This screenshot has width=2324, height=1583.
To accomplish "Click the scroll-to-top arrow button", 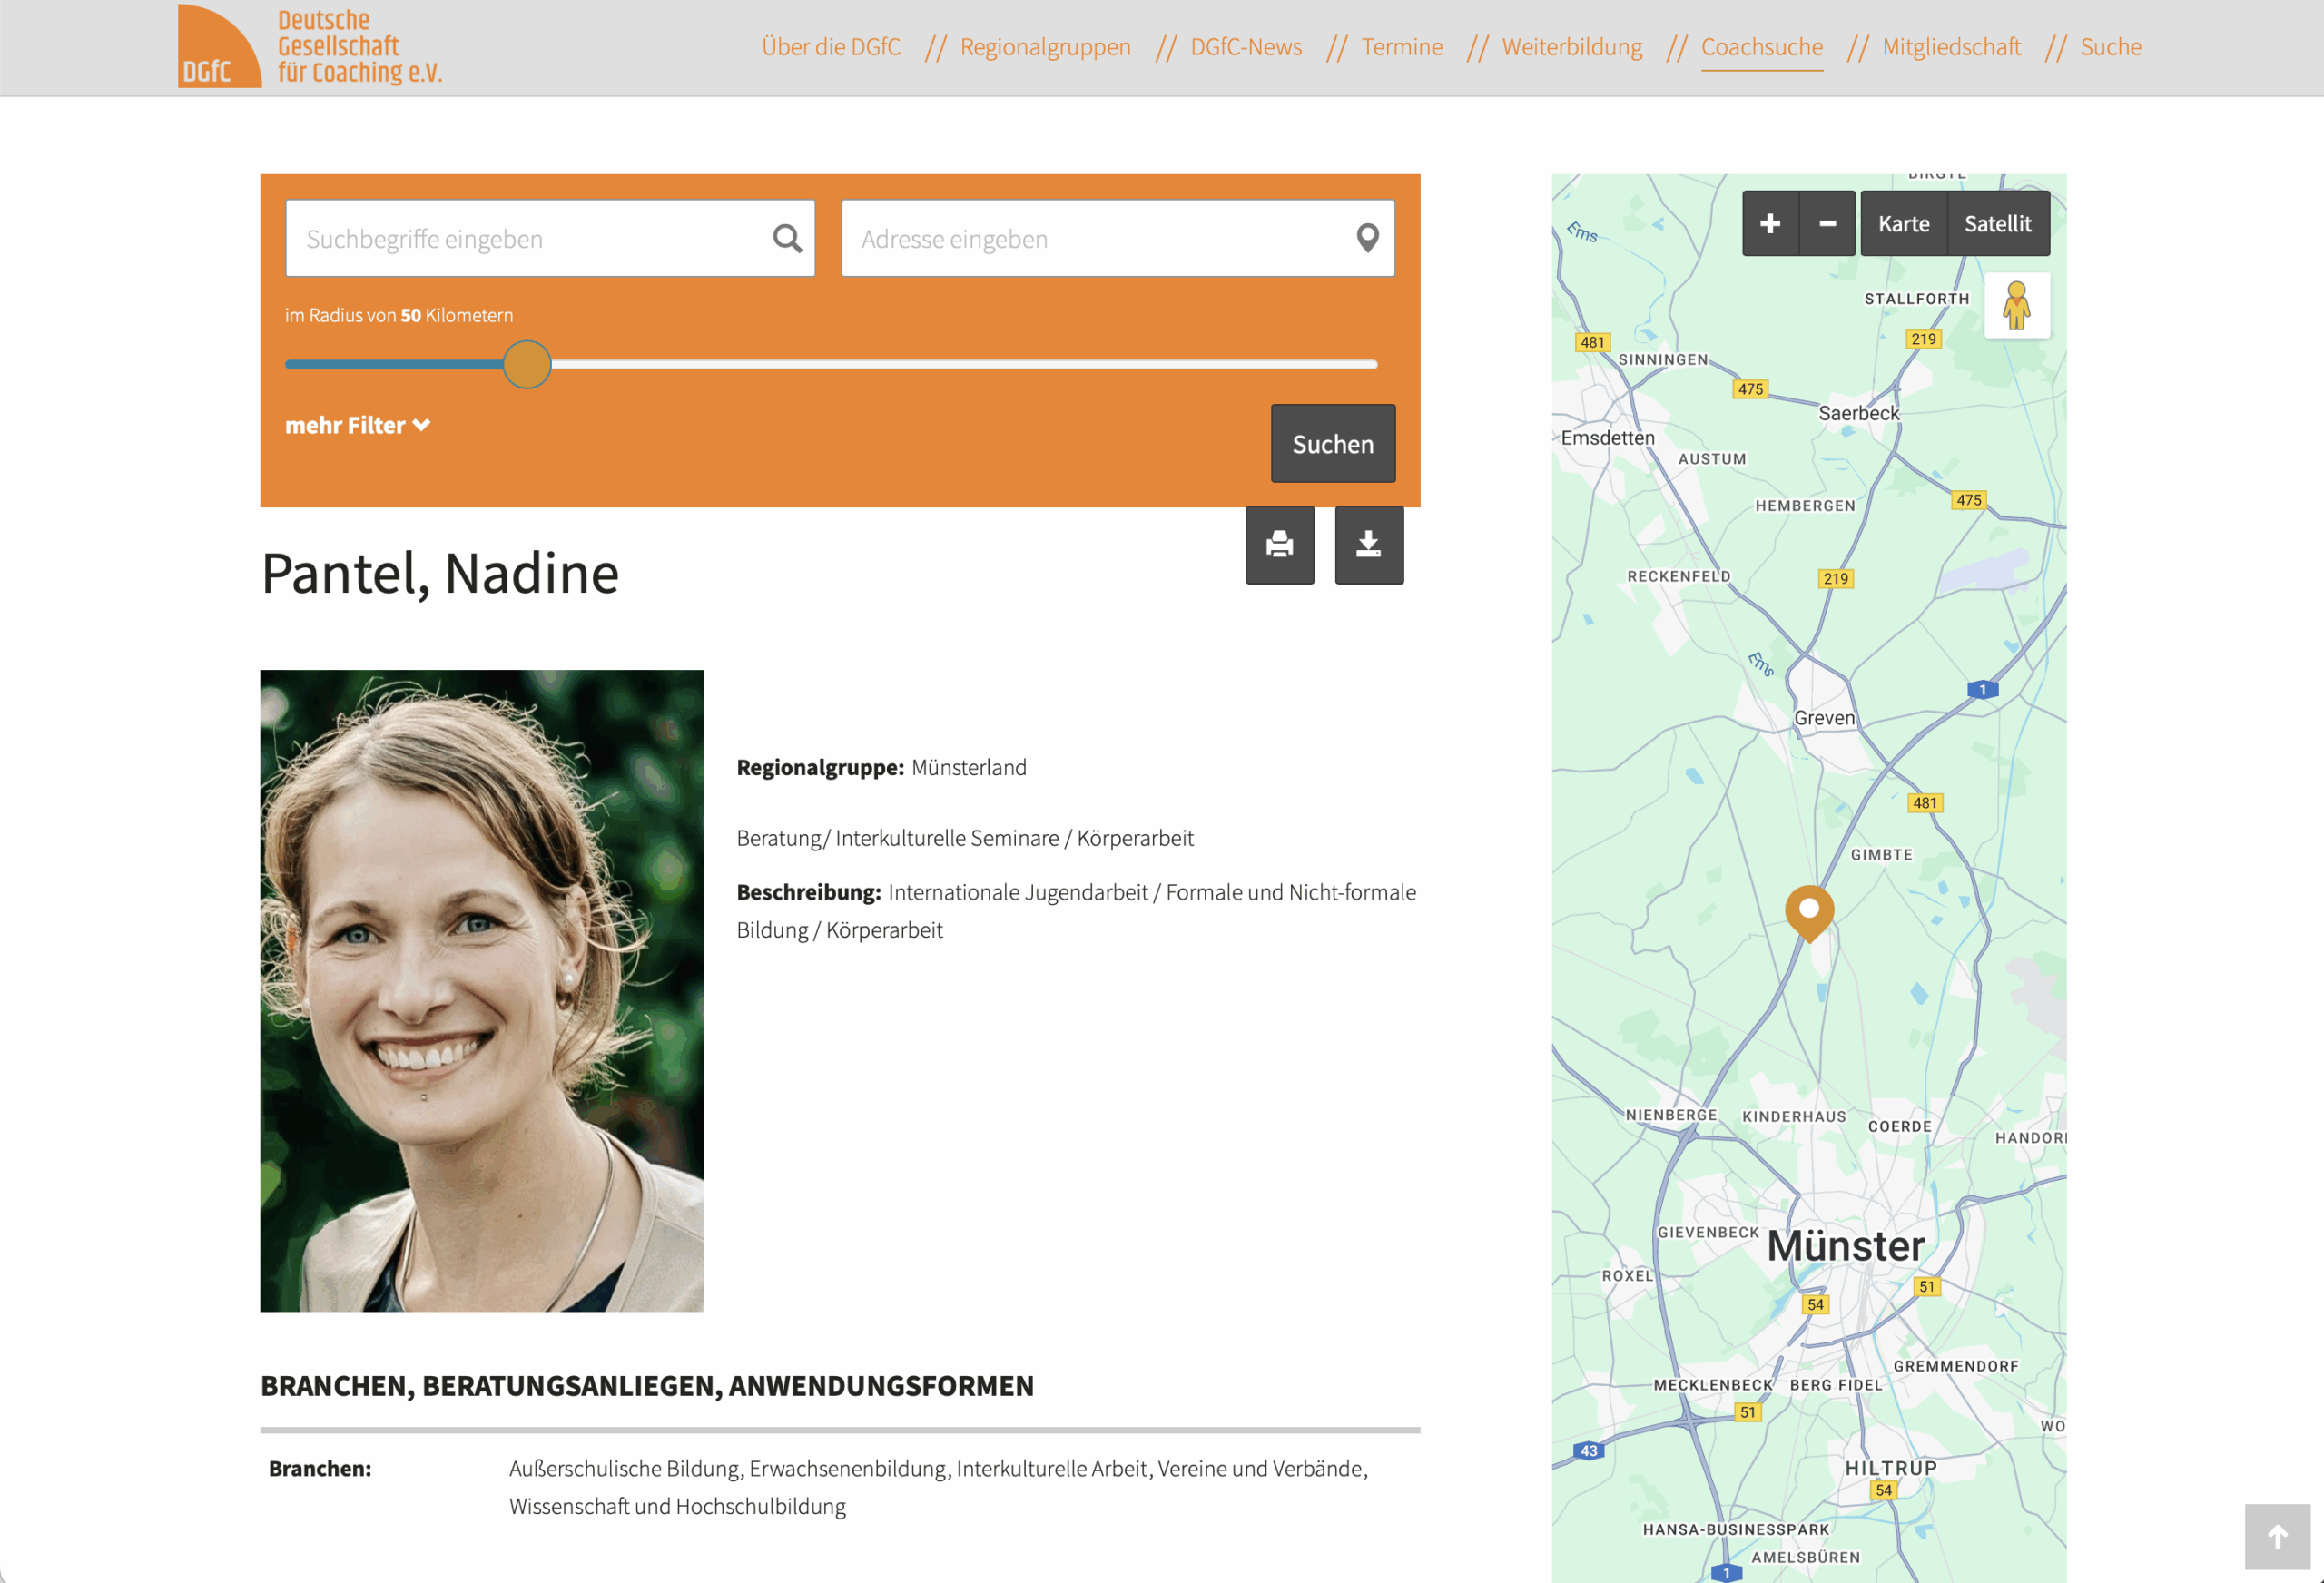I will tap(2277, 1537).
